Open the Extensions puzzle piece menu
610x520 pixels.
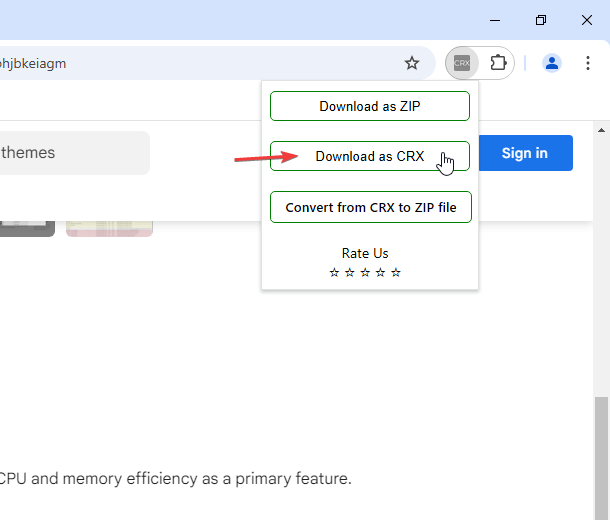[x=497, y=63]
